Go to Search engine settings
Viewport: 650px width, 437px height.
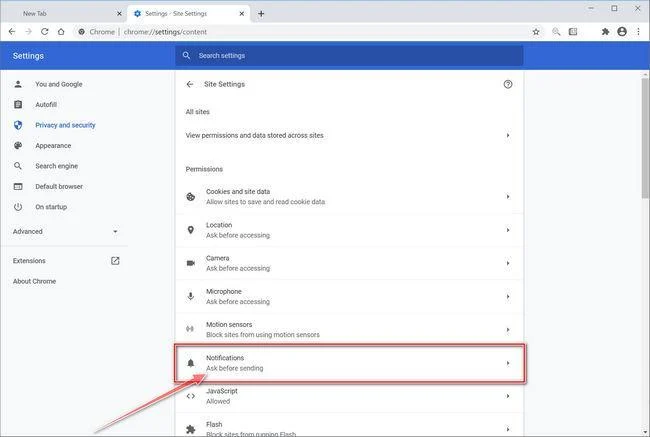tap(56, 166)
